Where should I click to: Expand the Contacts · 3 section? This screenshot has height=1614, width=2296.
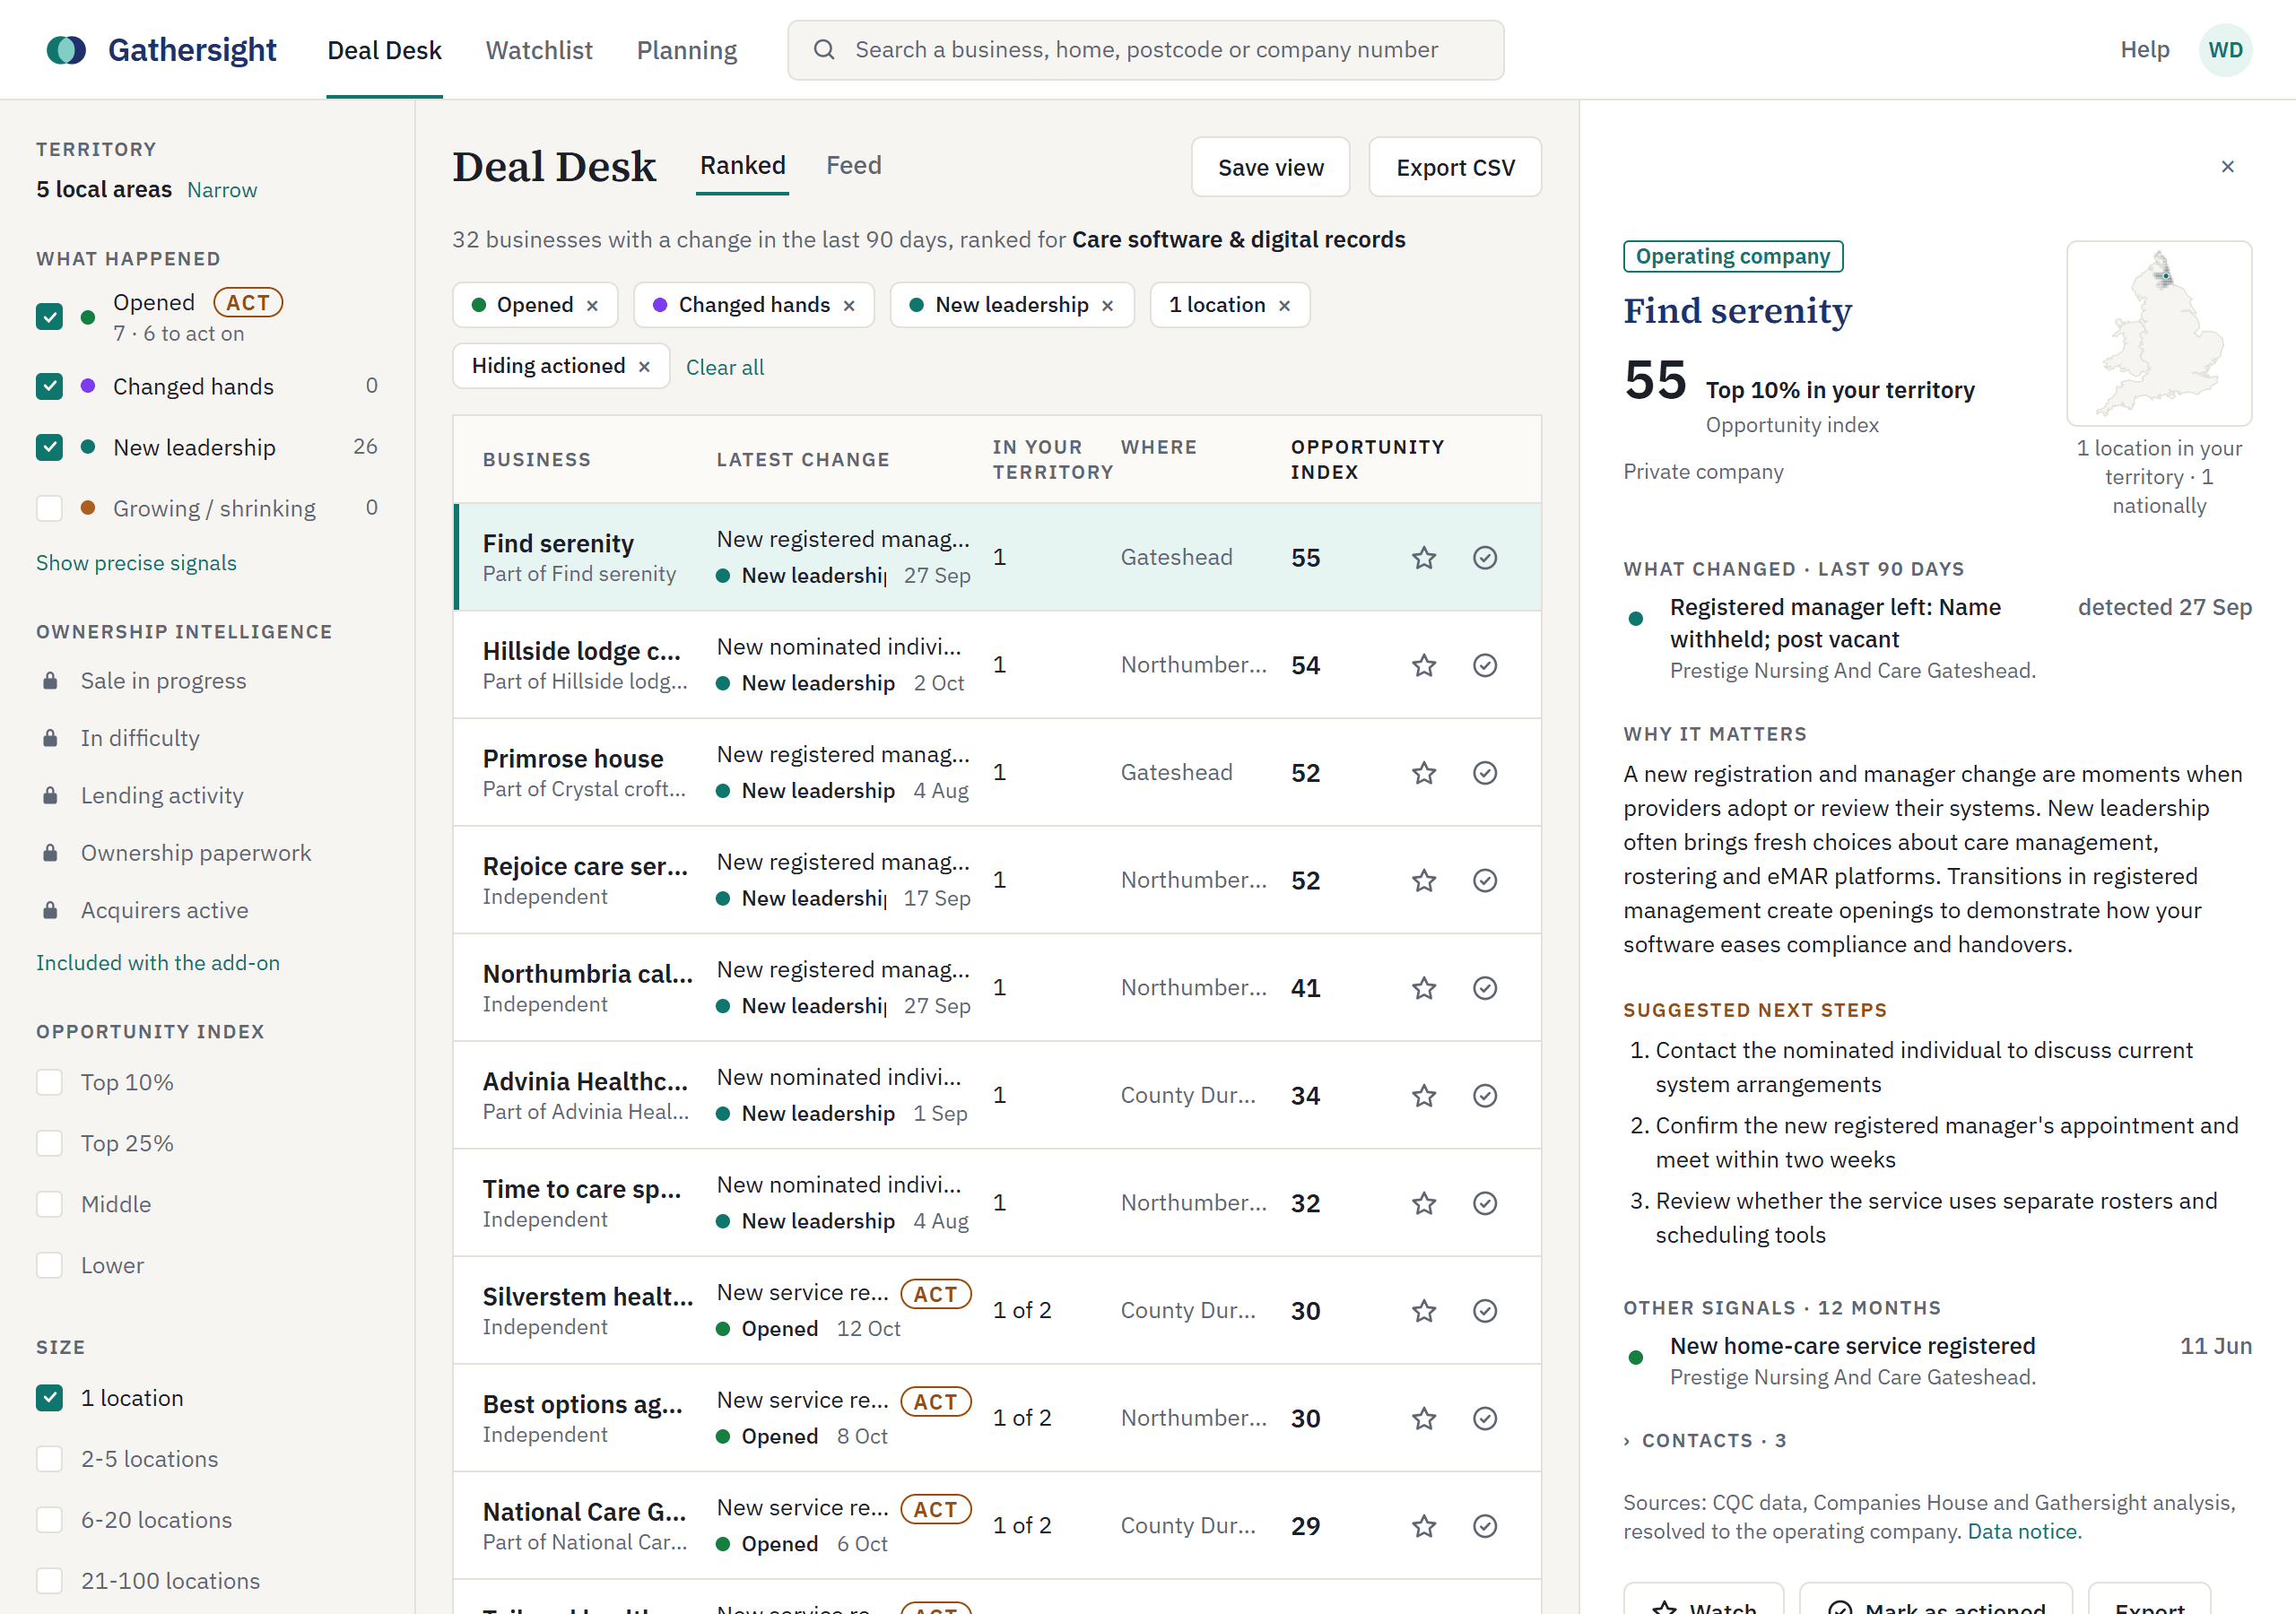click(x=1704, y=1441)
